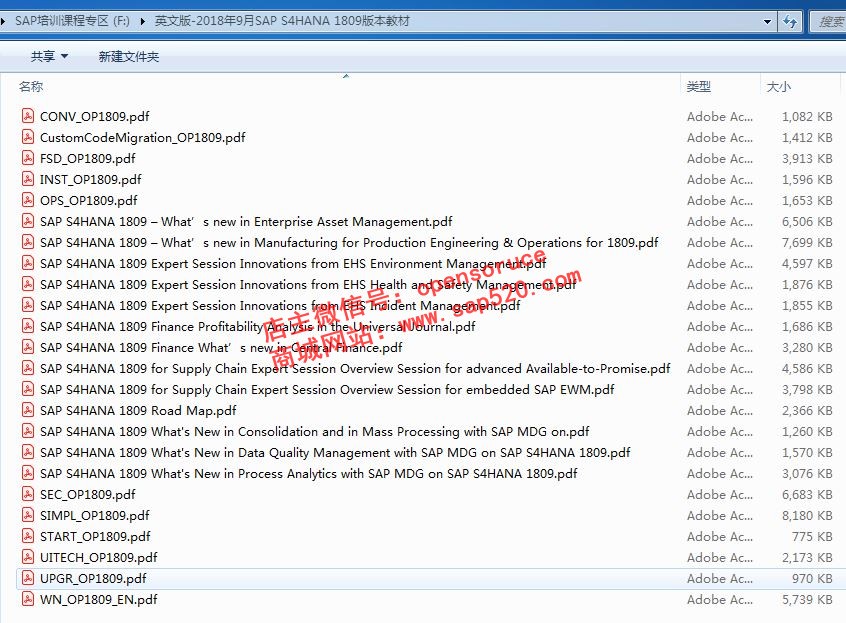
Task: Sort files by the 类型 type column
Action: [x=699, y=86]
